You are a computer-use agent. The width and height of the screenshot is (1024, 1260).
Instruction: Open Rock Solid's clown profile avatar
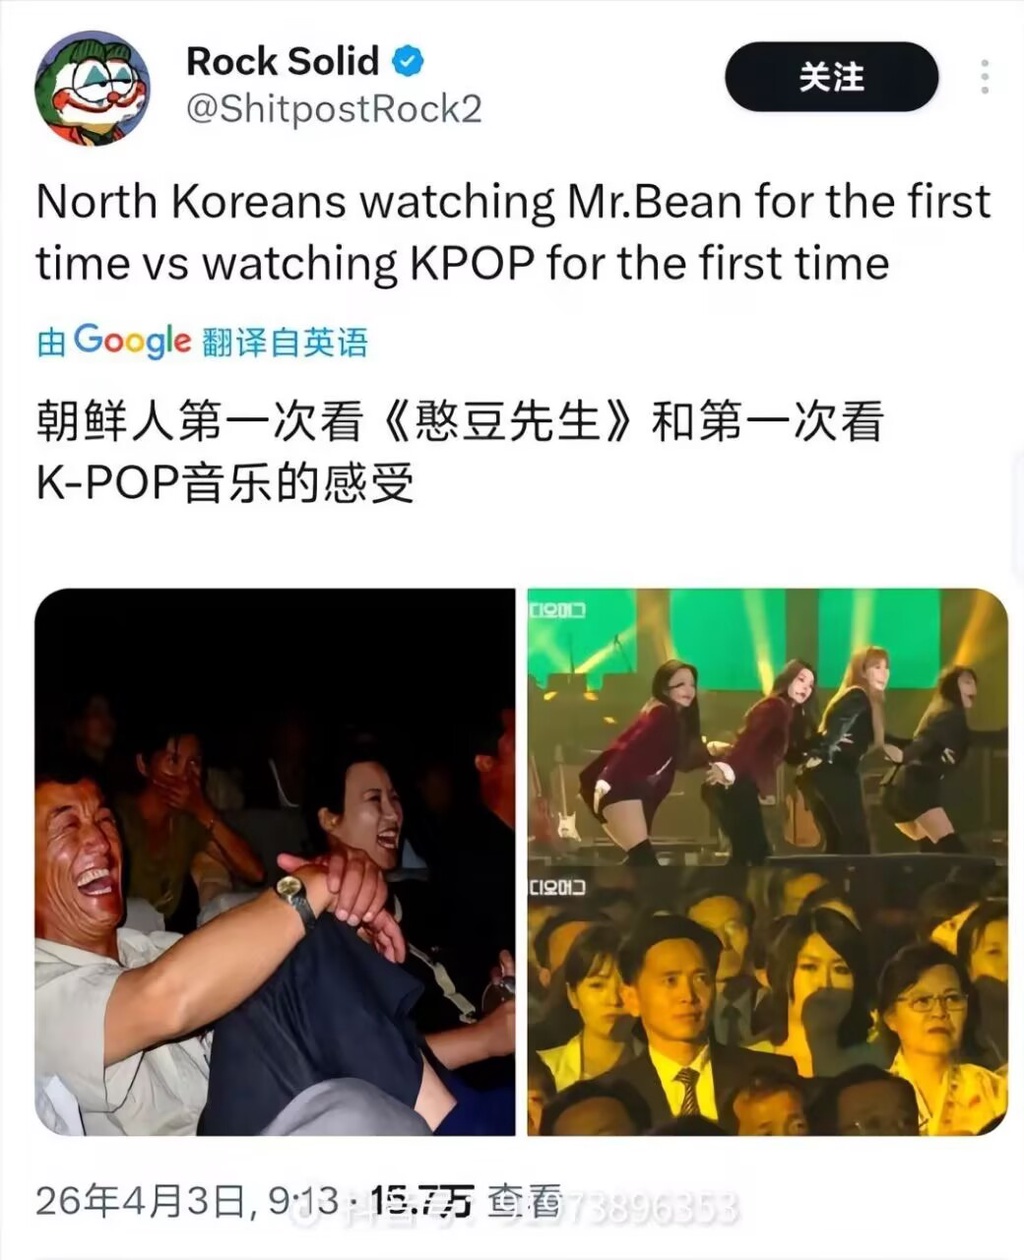point(92,88)
